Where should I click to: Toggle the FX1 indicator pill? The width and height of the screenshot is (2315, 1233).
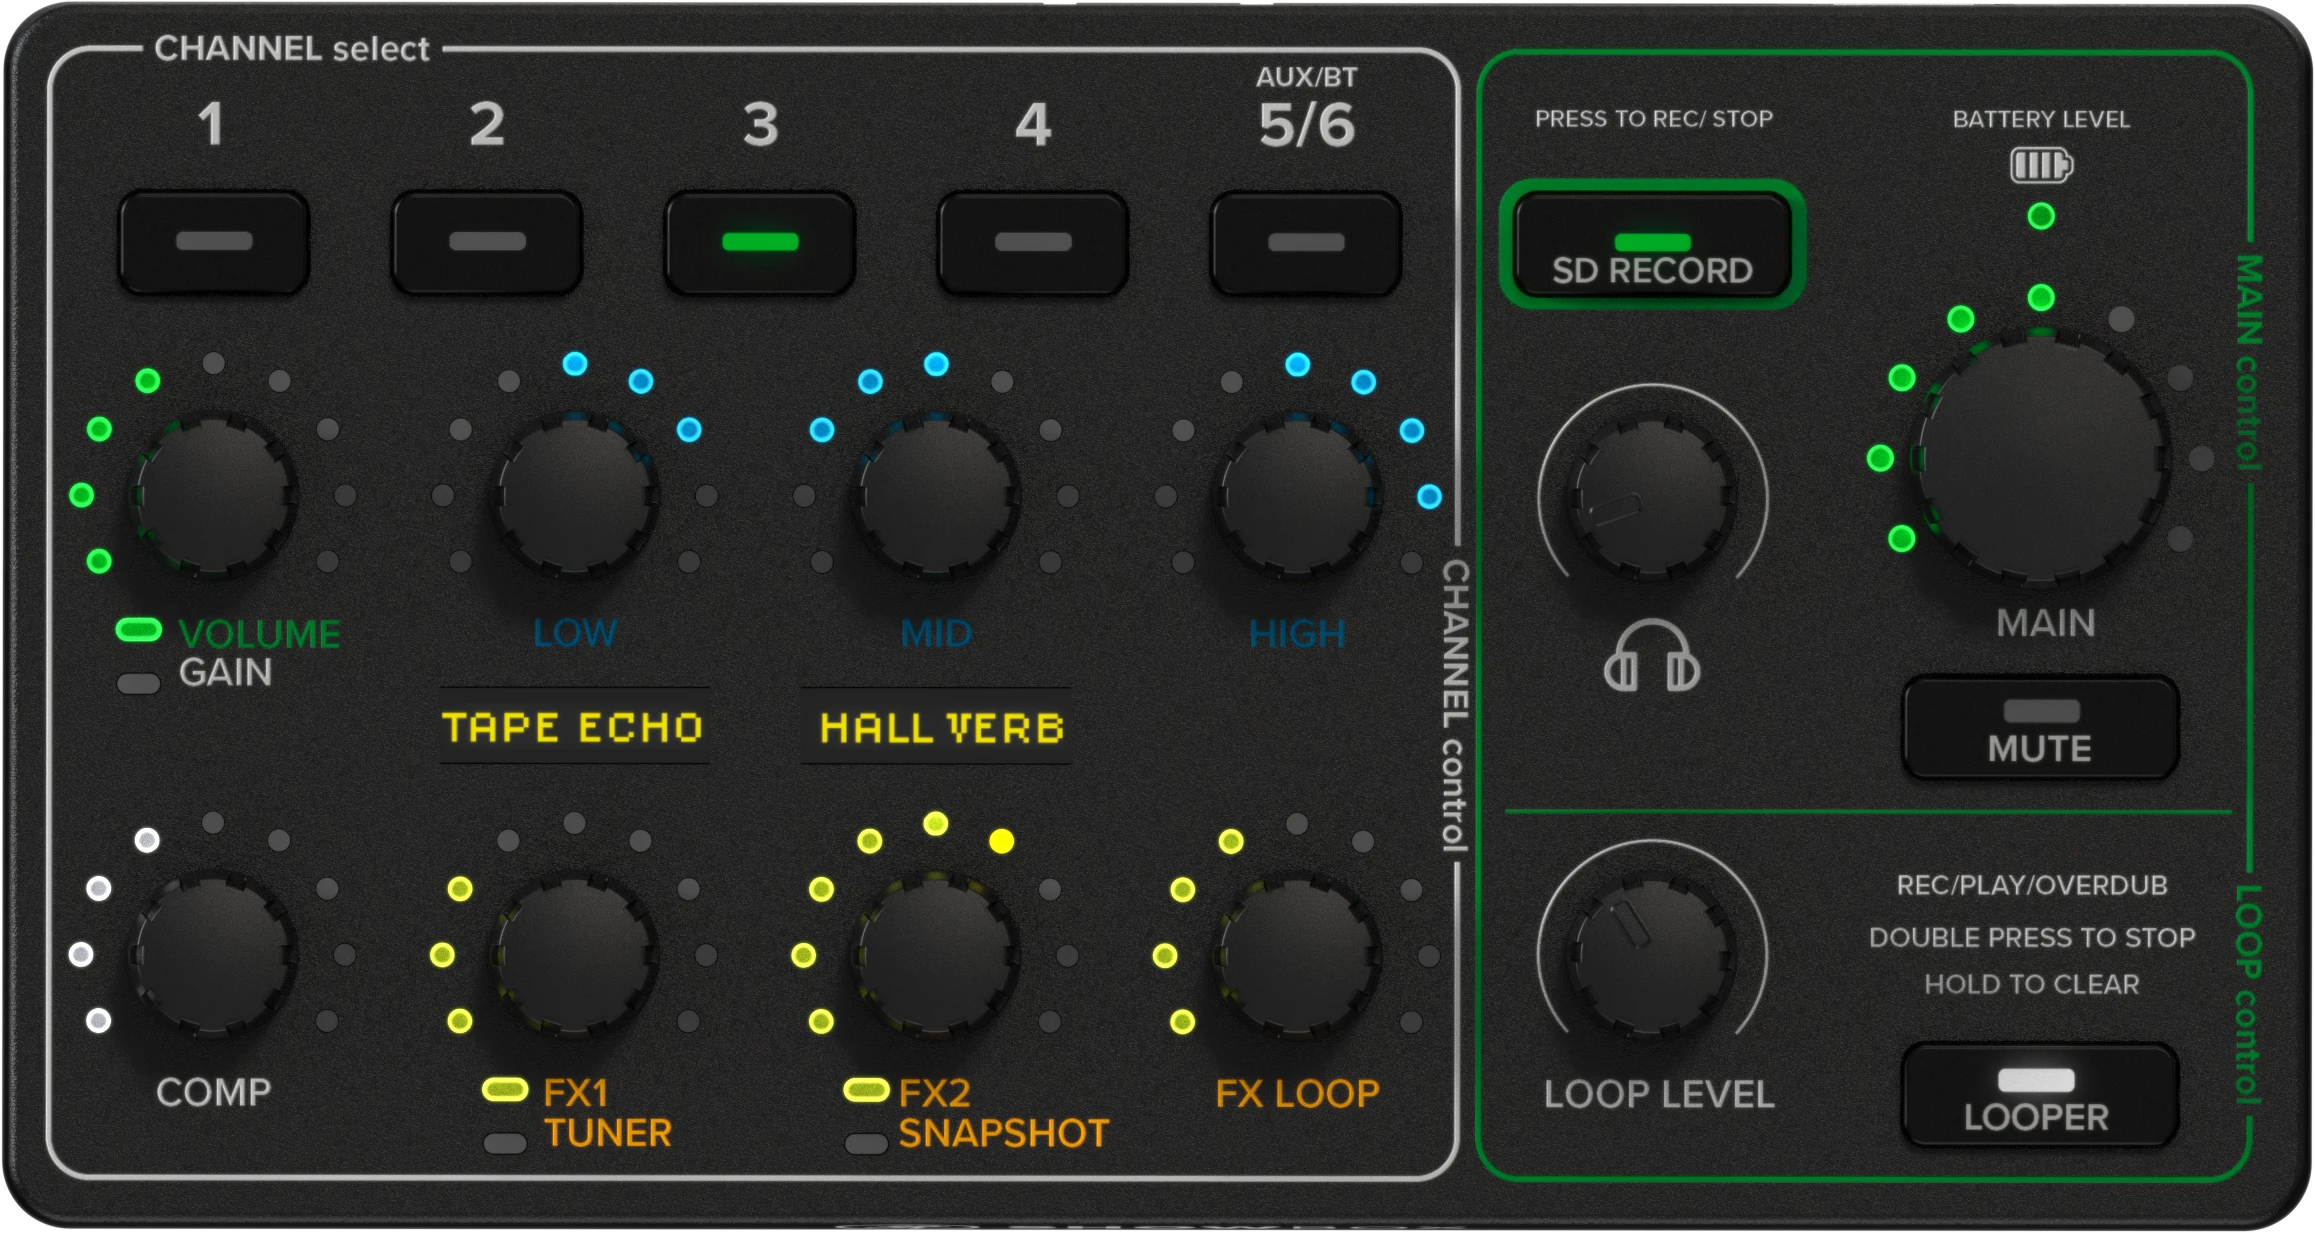pyautogui.click(x=505, y=1090)
